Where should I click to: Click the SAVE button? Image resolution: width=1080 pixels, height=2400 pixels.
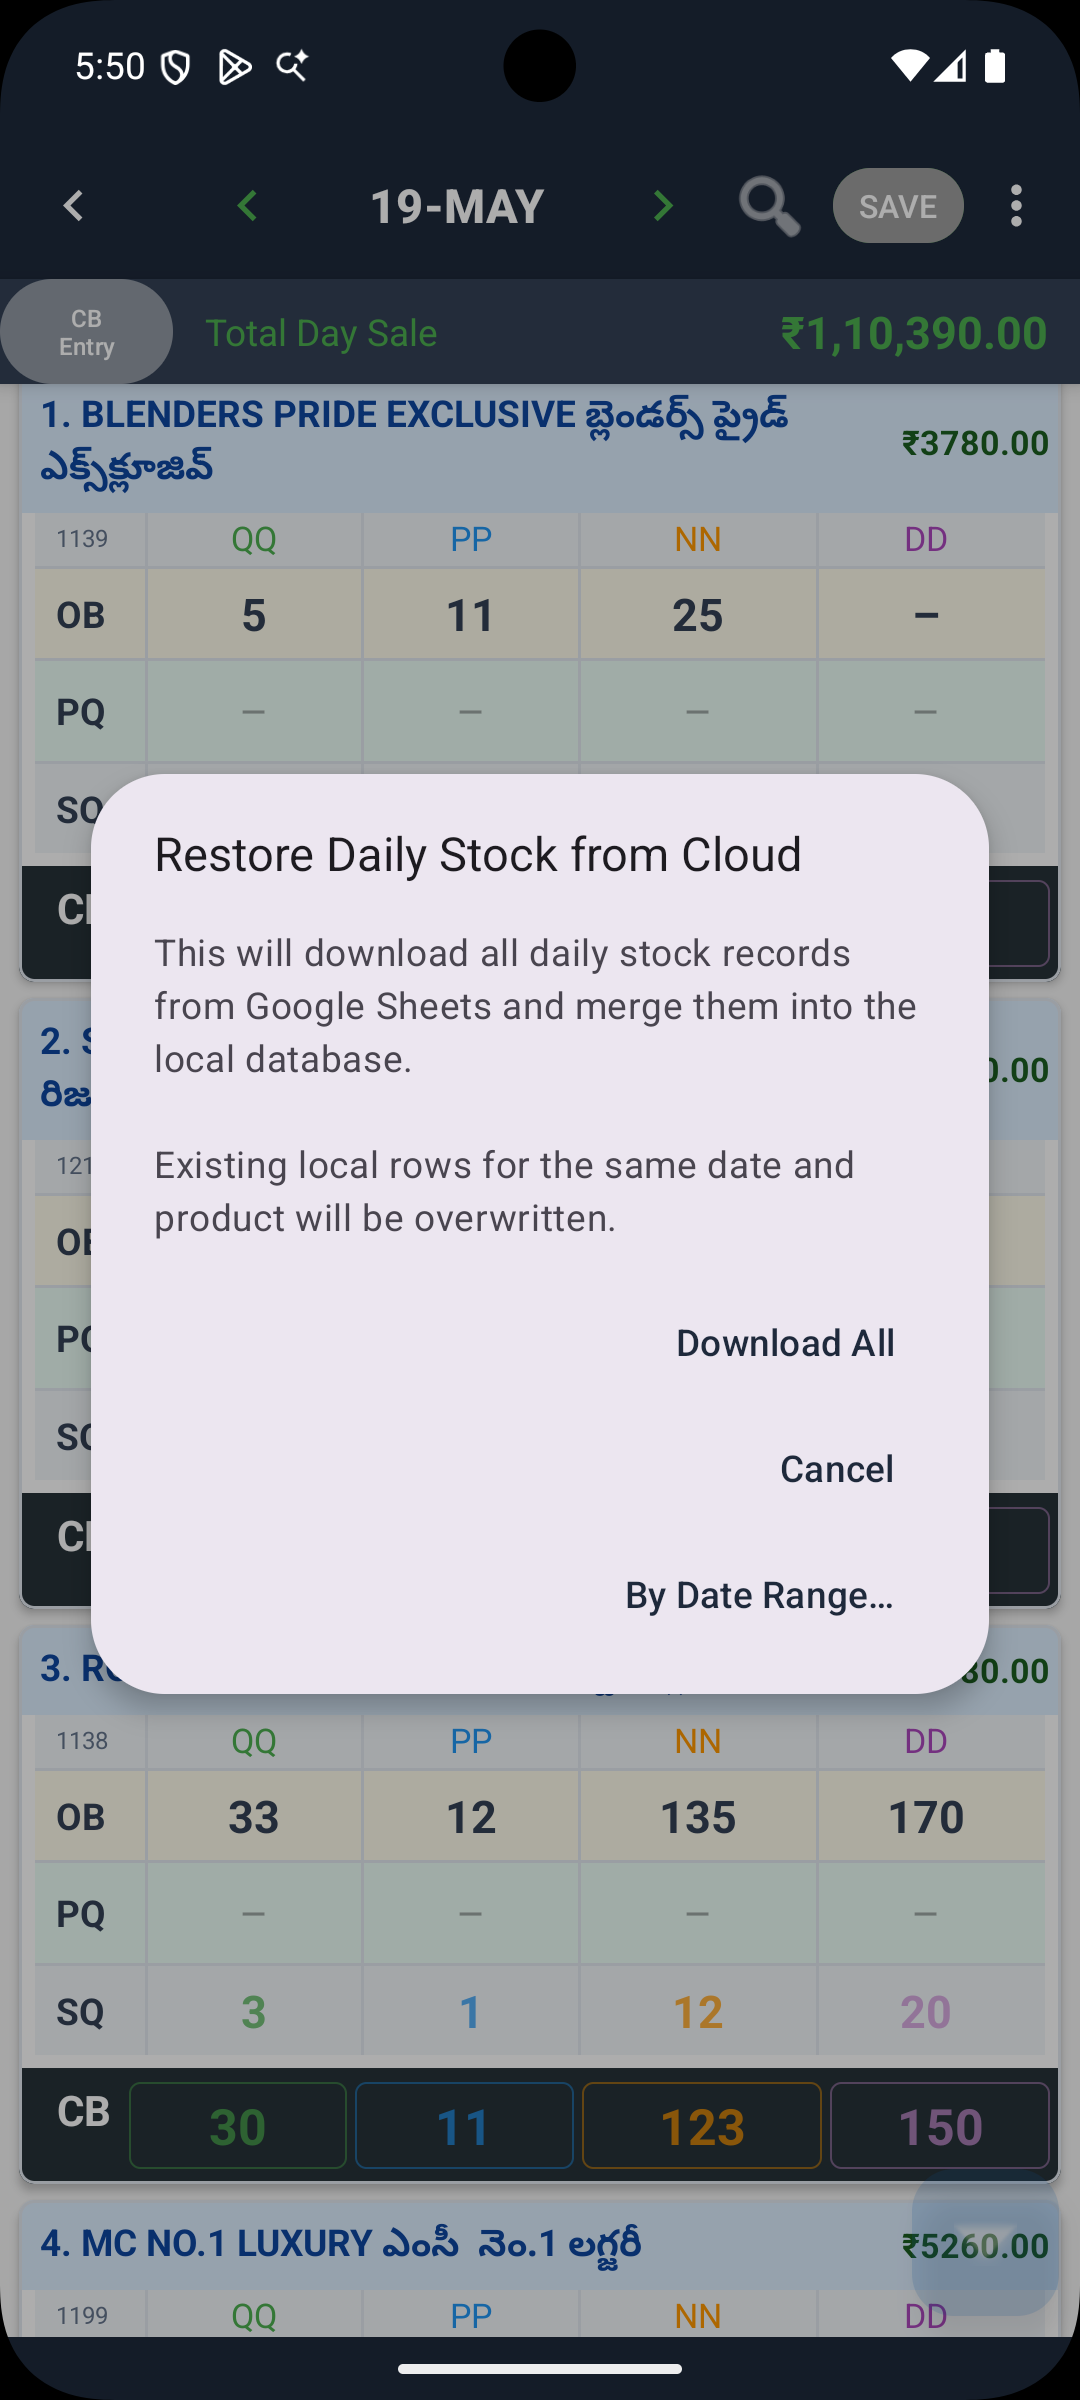coord(898,206)
